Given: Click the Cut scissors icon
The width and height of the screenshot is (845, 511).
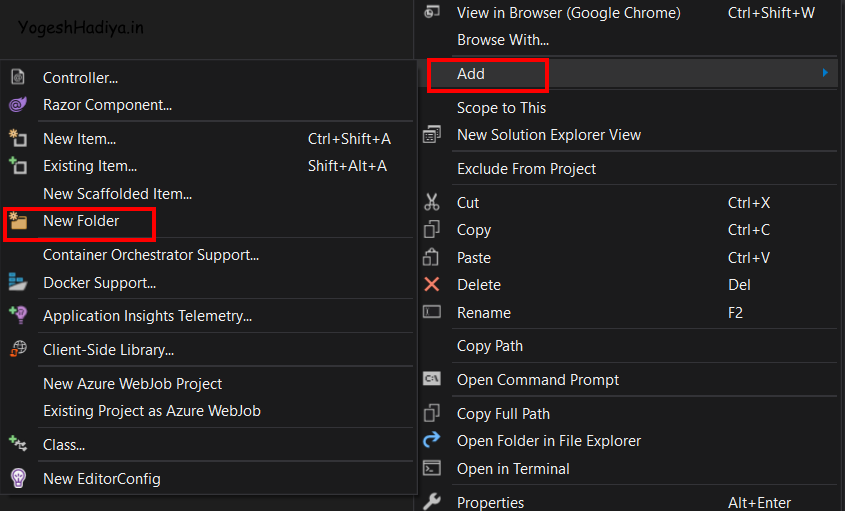Looking at the screenshot, I should pos(432,202).
